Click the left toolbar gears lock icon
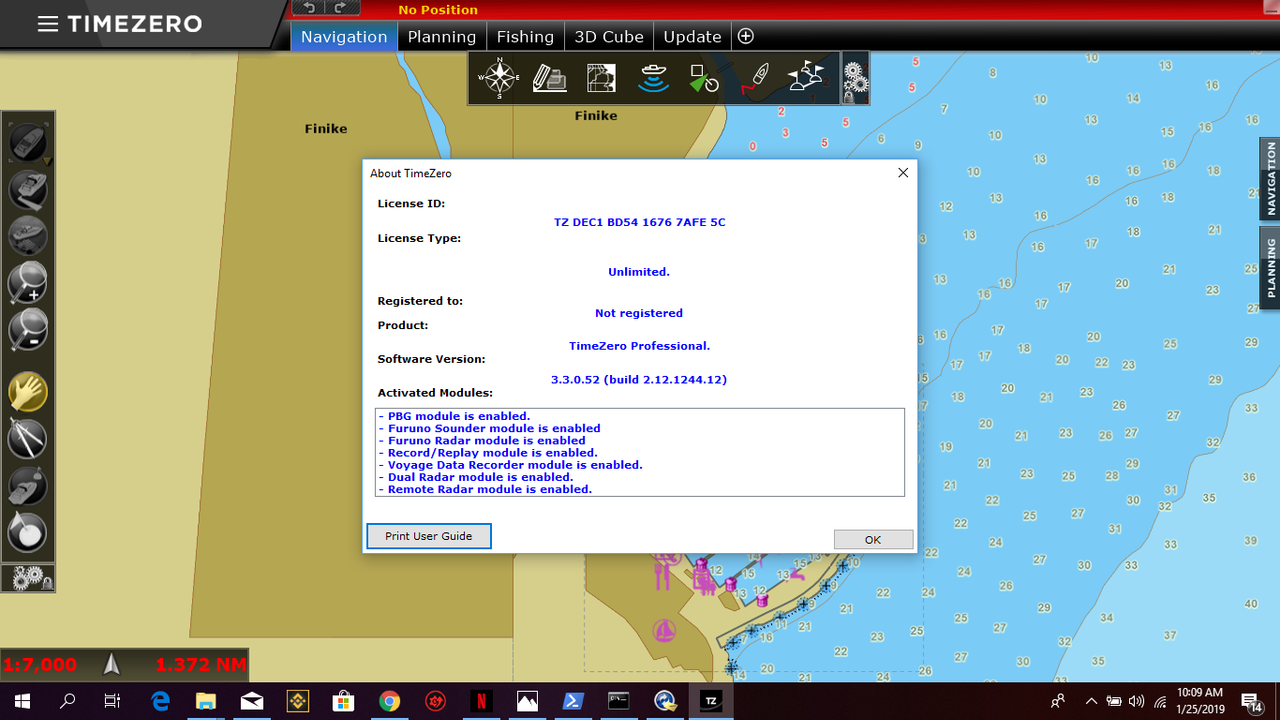The width and height of the screenshot is (1280, 720). tap(28, 577)
